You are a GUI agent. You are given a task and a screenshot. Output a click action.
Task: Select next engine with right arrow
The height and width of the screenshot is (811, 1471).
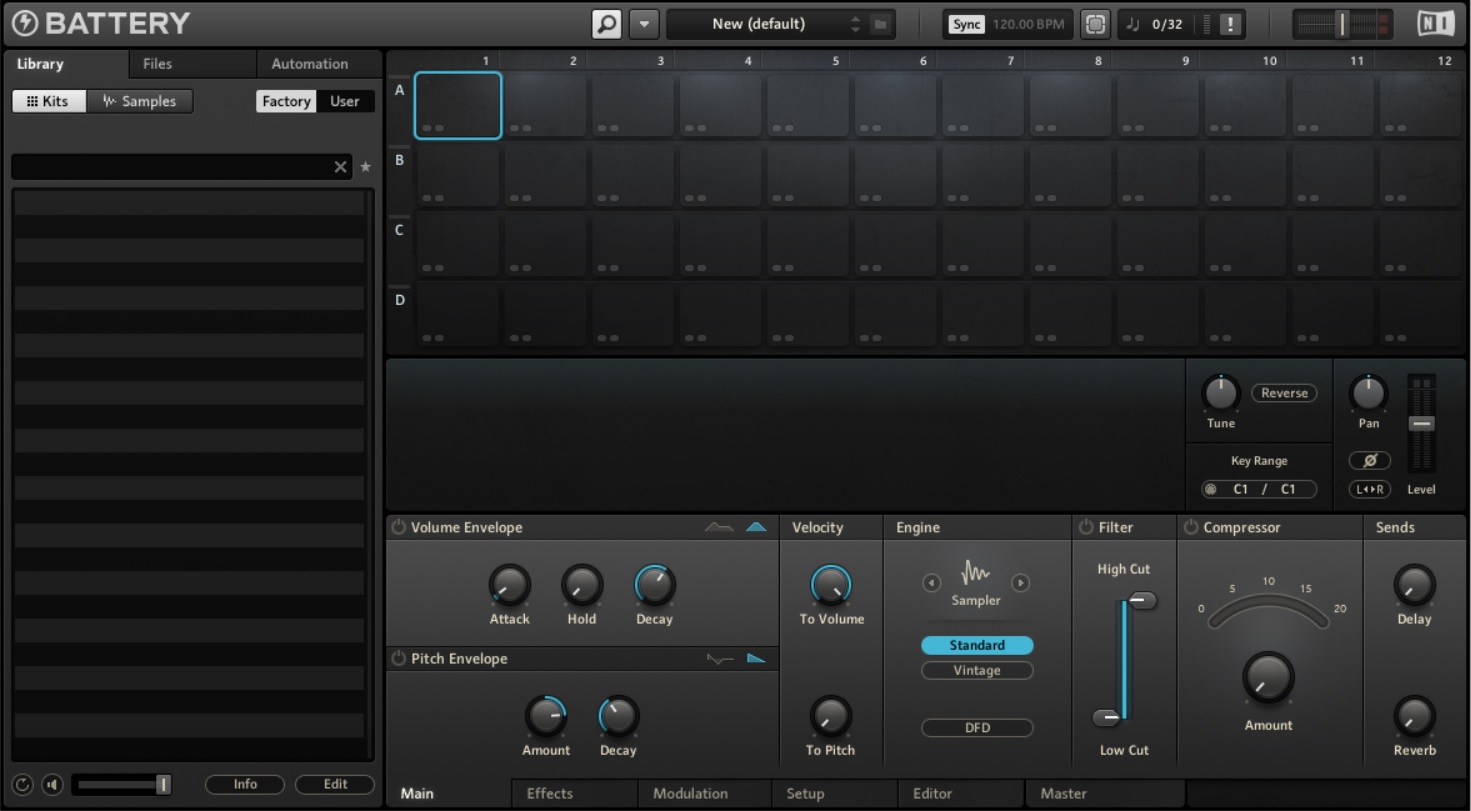coord(1020,583)
